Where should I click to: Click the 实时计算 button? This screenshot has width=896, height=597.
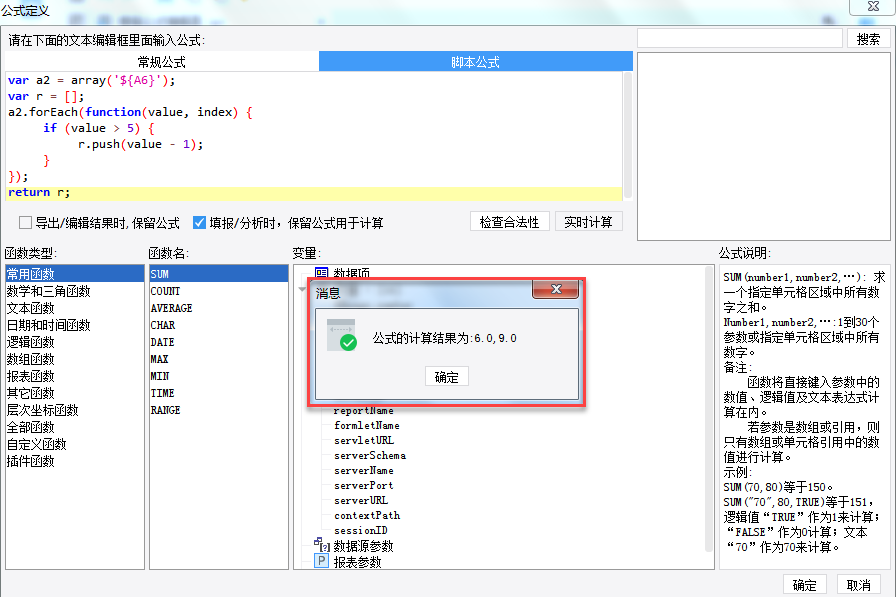[589, 222]
